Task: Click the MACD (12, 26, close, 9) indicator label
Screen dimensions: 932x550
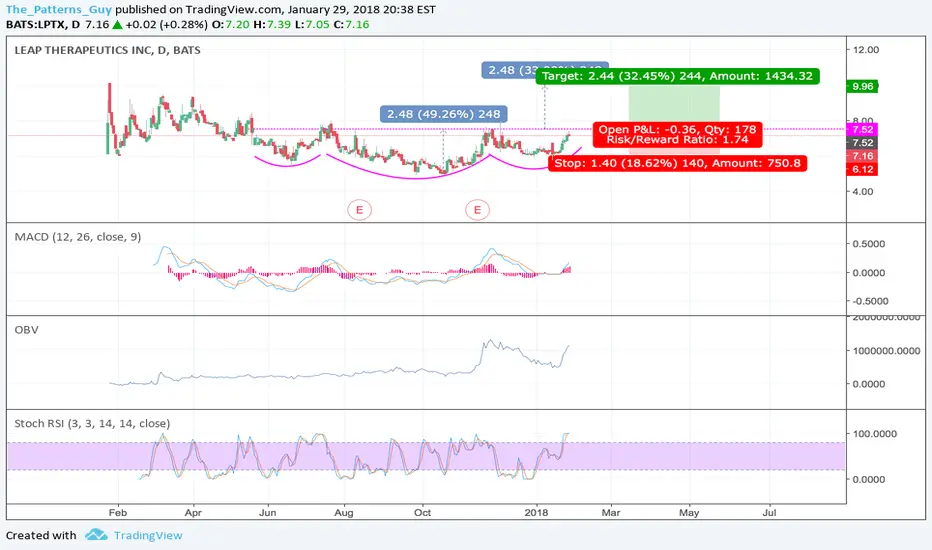Action: pos(77,237)
